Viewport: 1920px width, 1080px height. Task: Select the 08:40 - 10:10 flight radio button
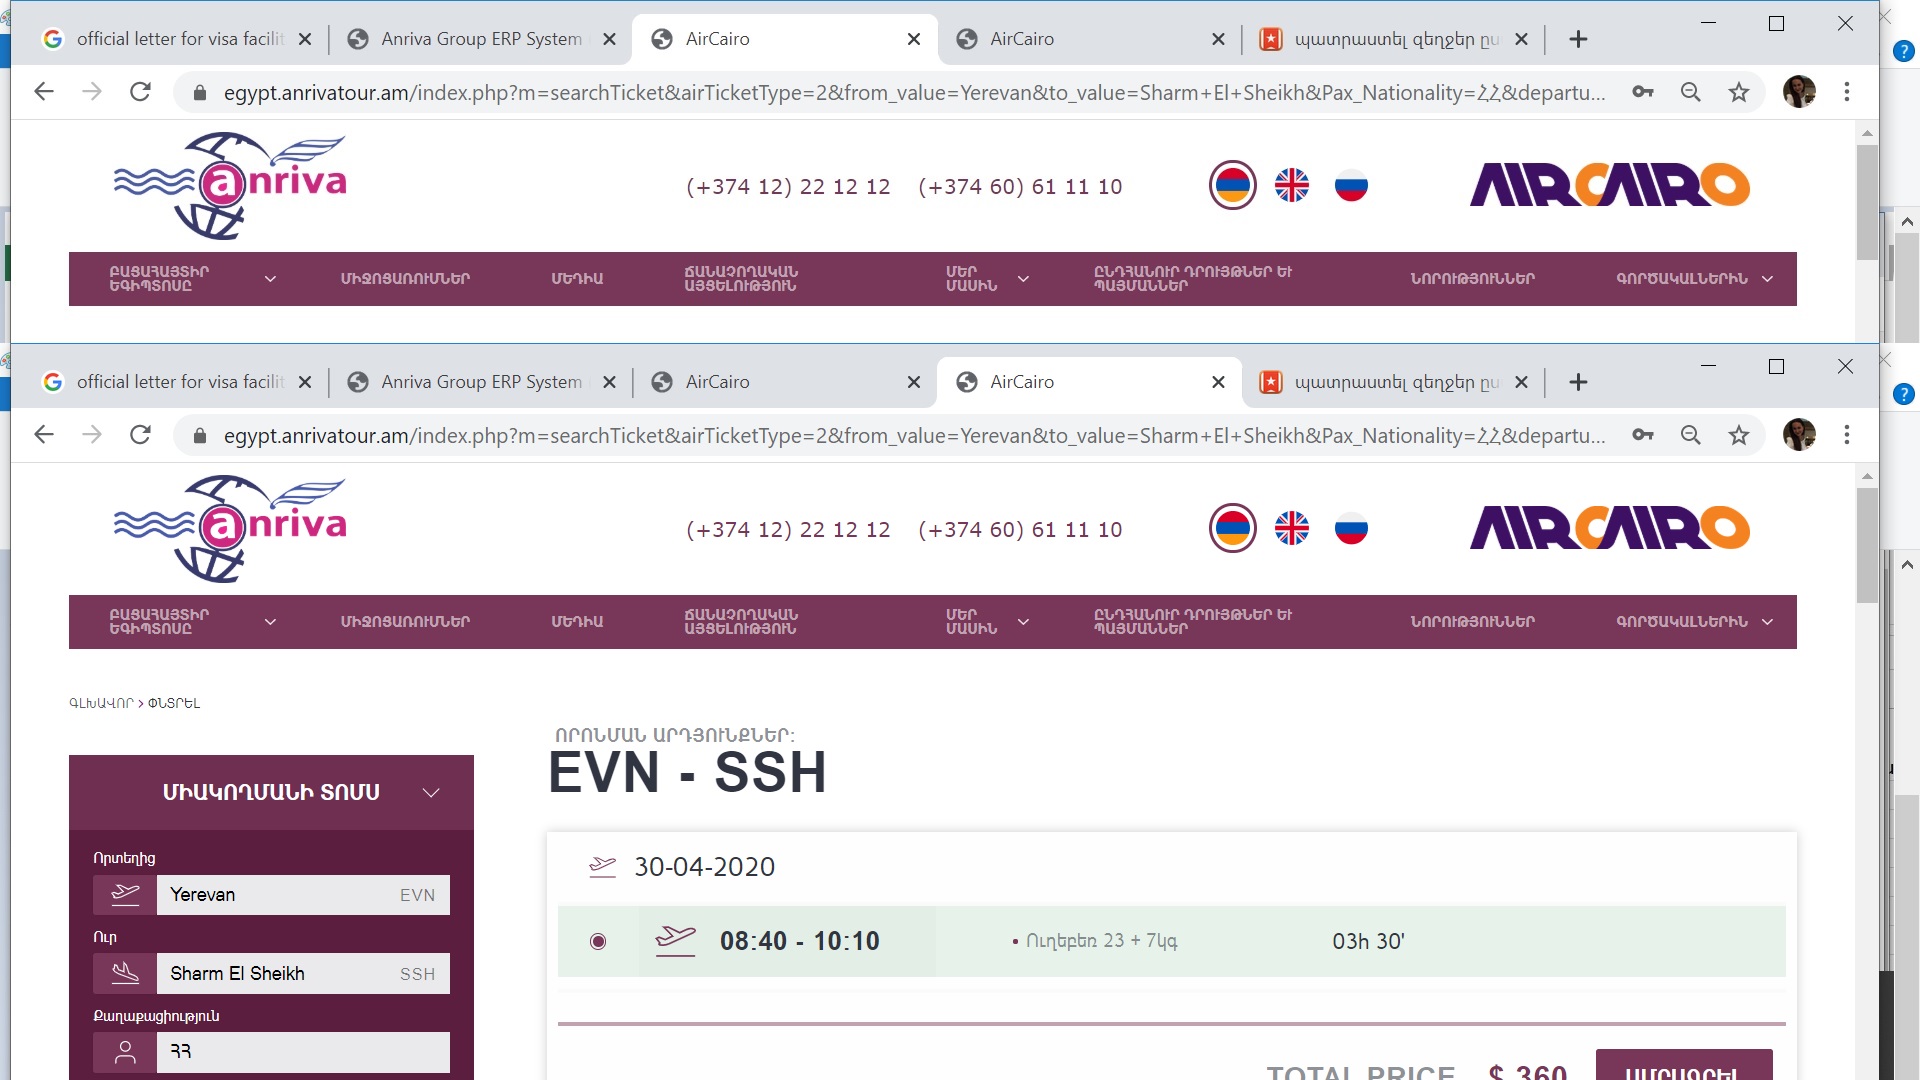tap(598, 941)
